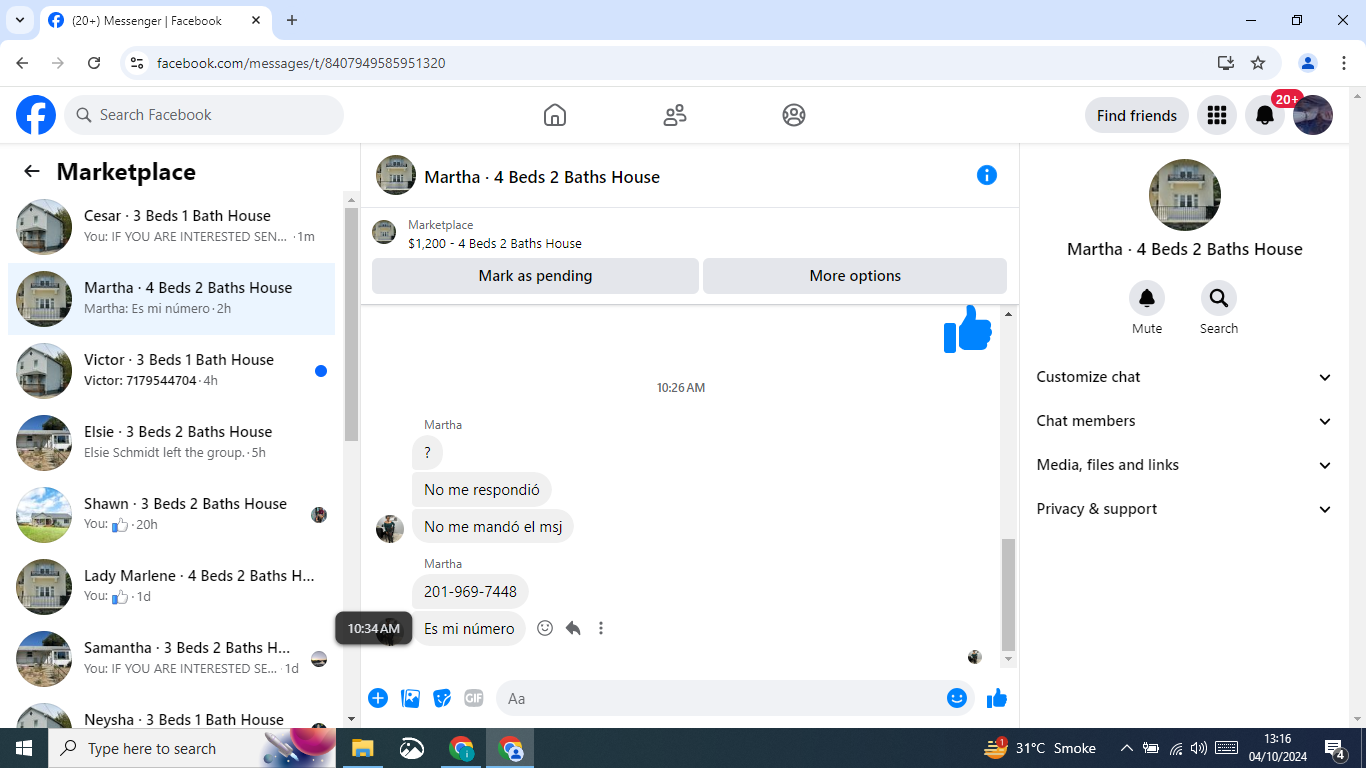Open chat header Martha 4 Beds title
Screen dimensions: 1366x768
[542, 177]
